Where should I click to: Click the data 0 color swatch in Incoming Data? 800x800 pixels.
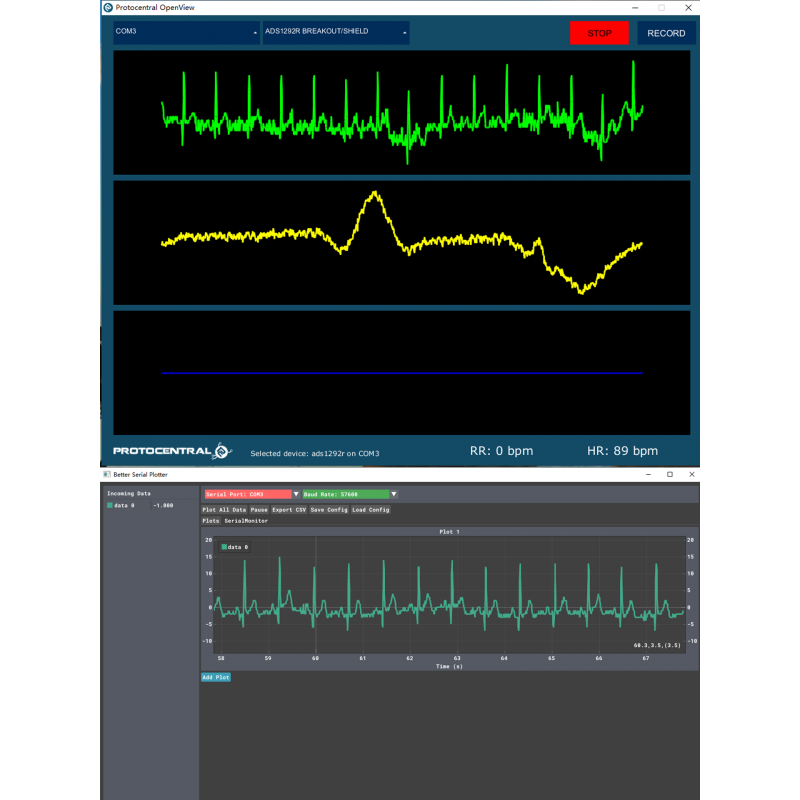coord(110,506)
